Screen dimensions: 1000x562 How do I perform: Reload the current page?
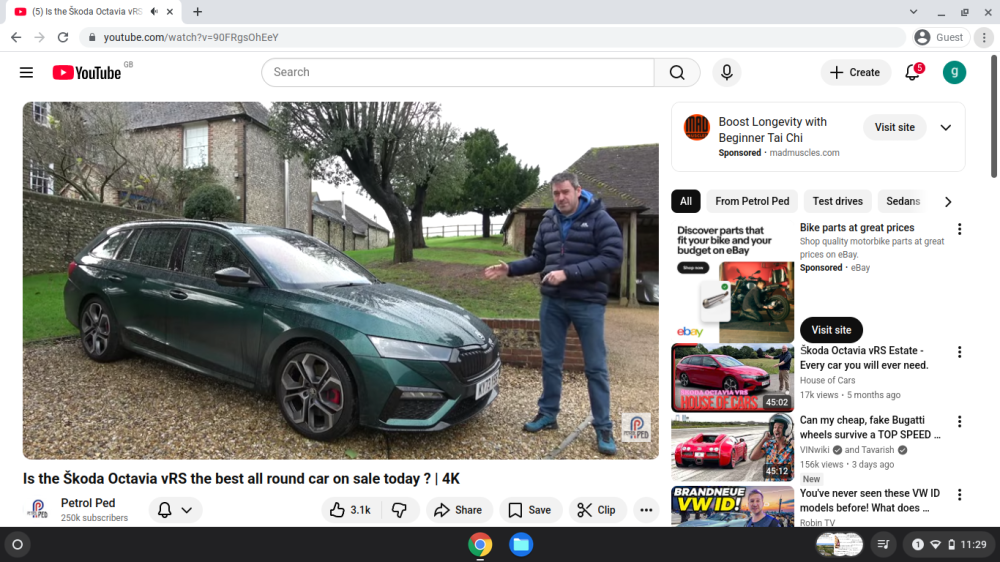pos(62,38)
